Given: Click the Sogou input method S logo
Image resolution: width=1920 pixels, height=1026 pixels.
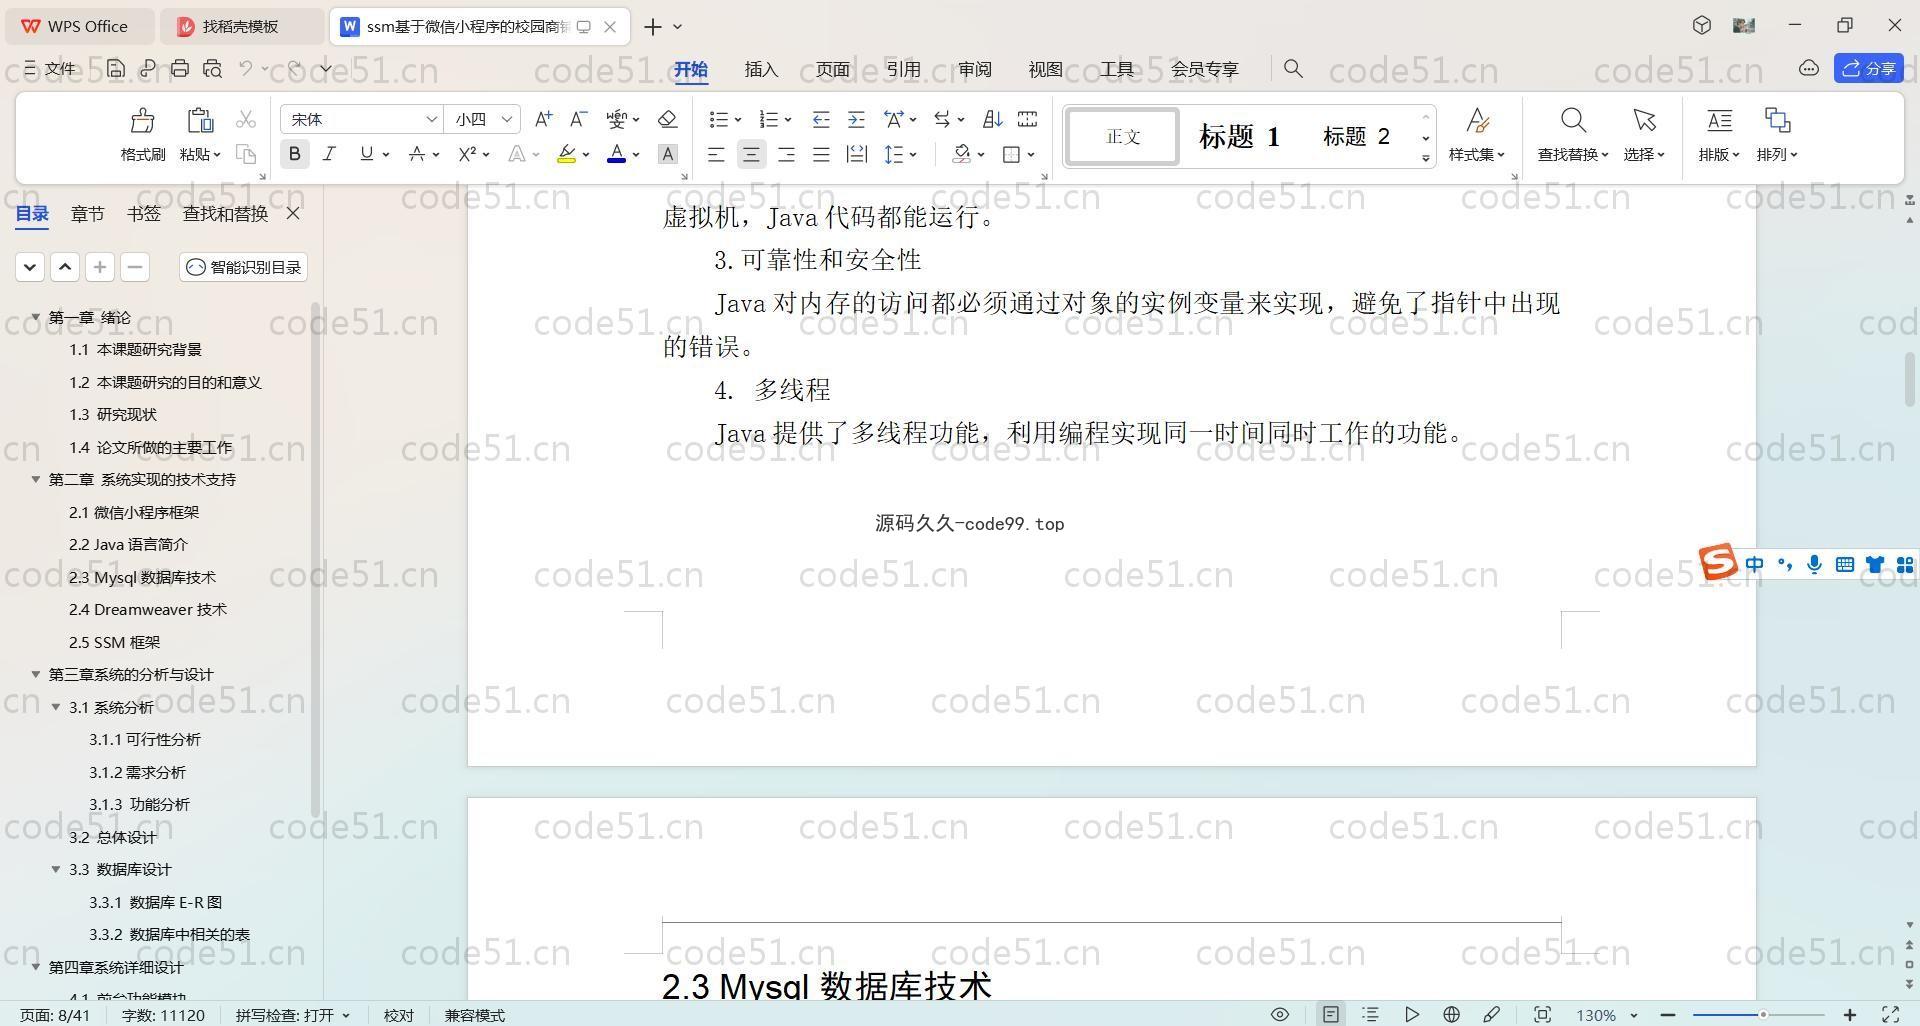Looking at the screenshot, I should [x=1718, y=562].
